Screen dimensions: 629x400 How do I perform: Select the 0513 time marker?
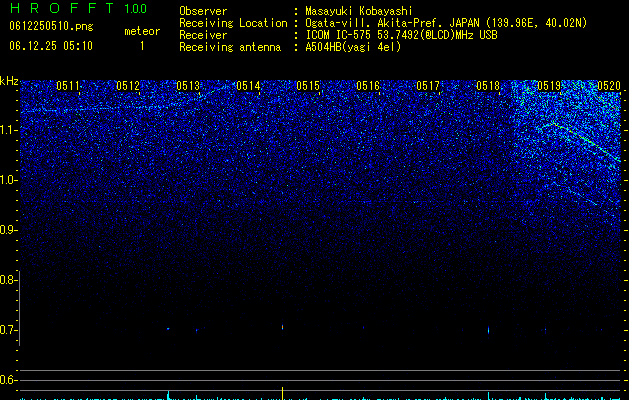tap(188, 86)
